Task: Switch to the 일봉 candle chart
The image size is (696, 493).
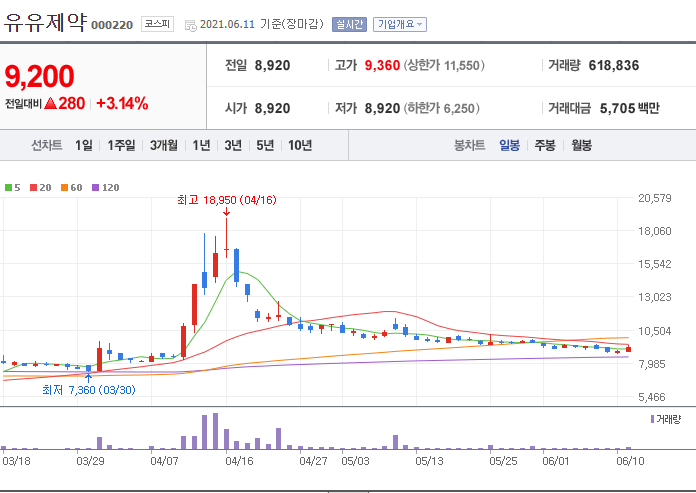Action: (509, 145)
